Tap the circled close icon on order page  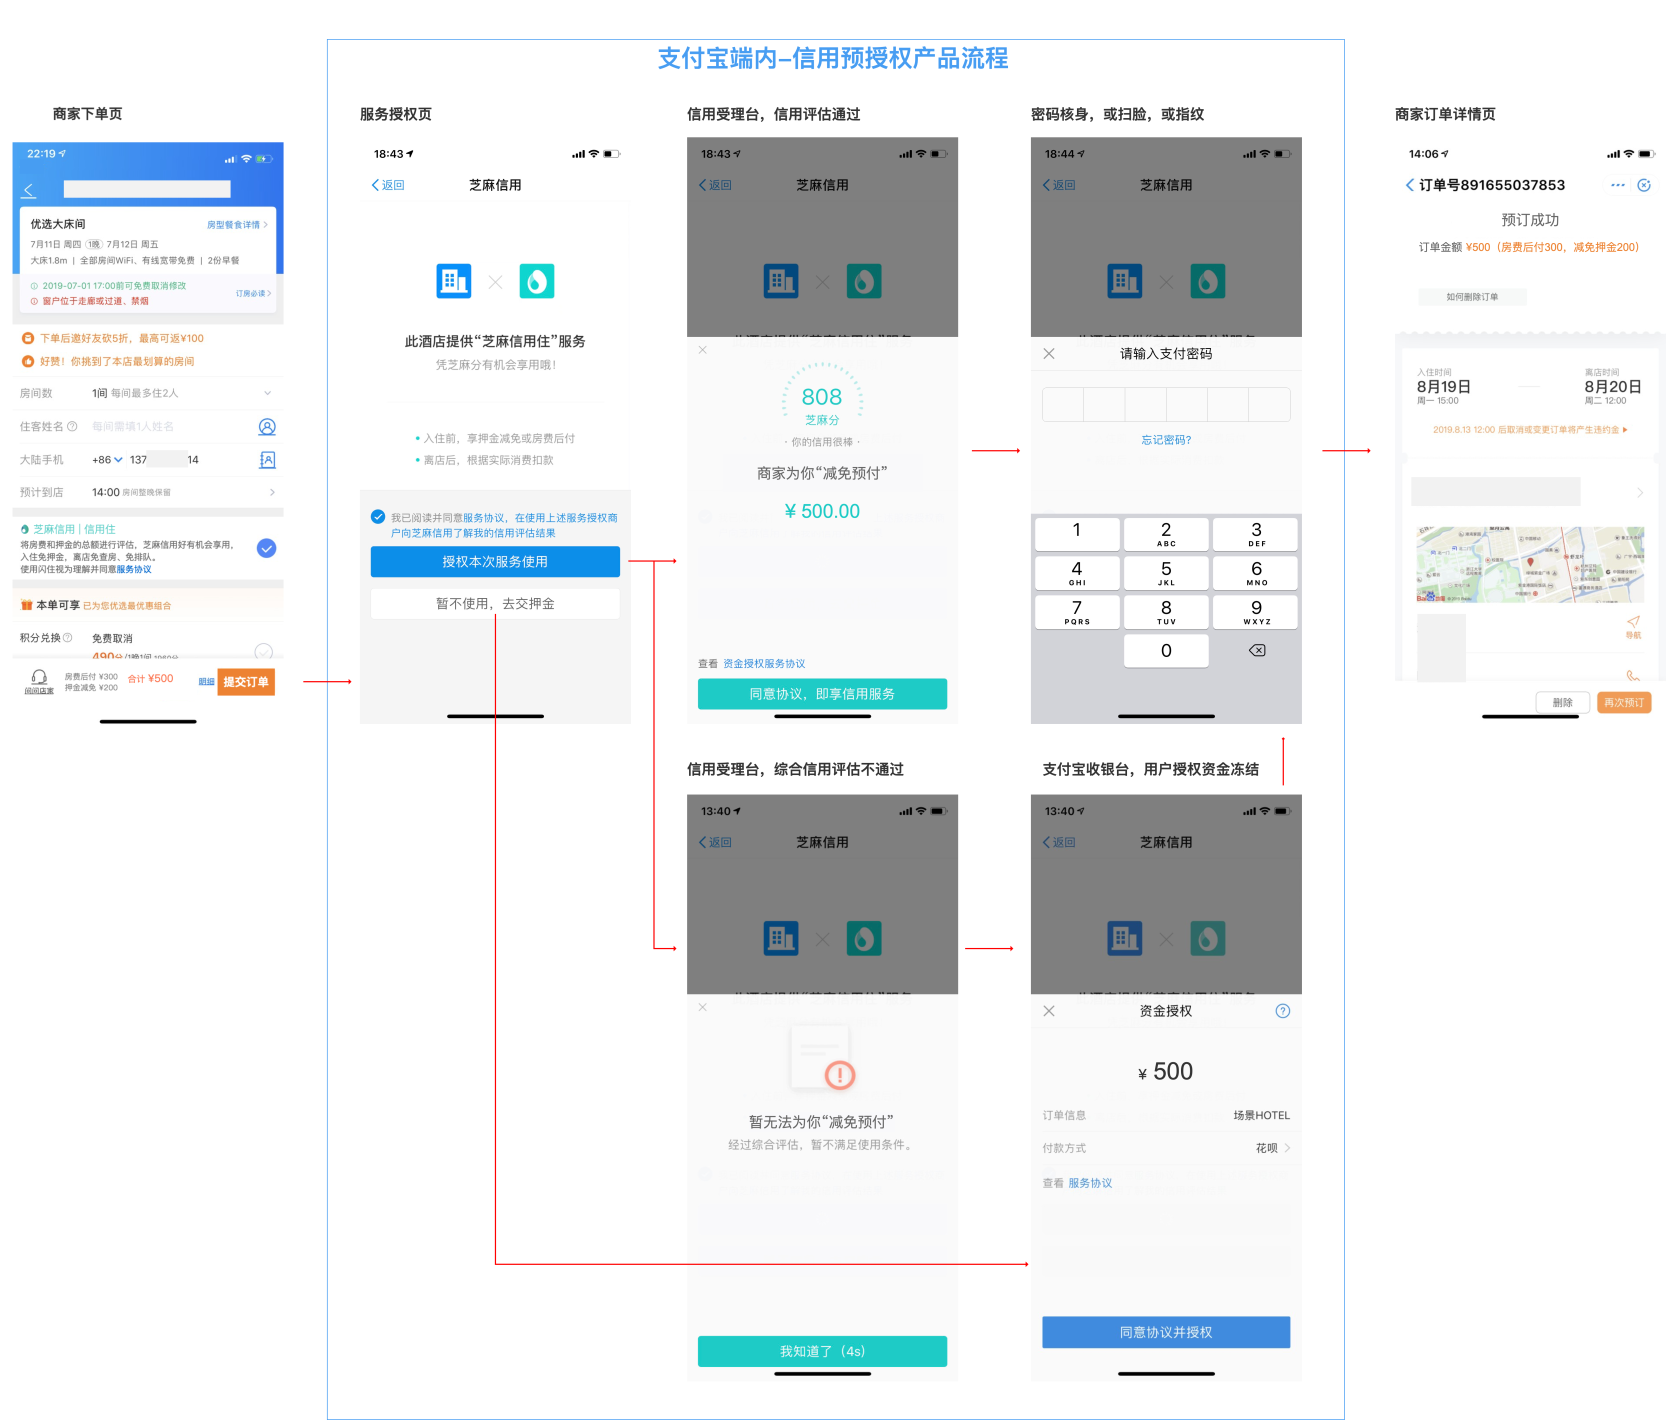tap(1644, 185)
